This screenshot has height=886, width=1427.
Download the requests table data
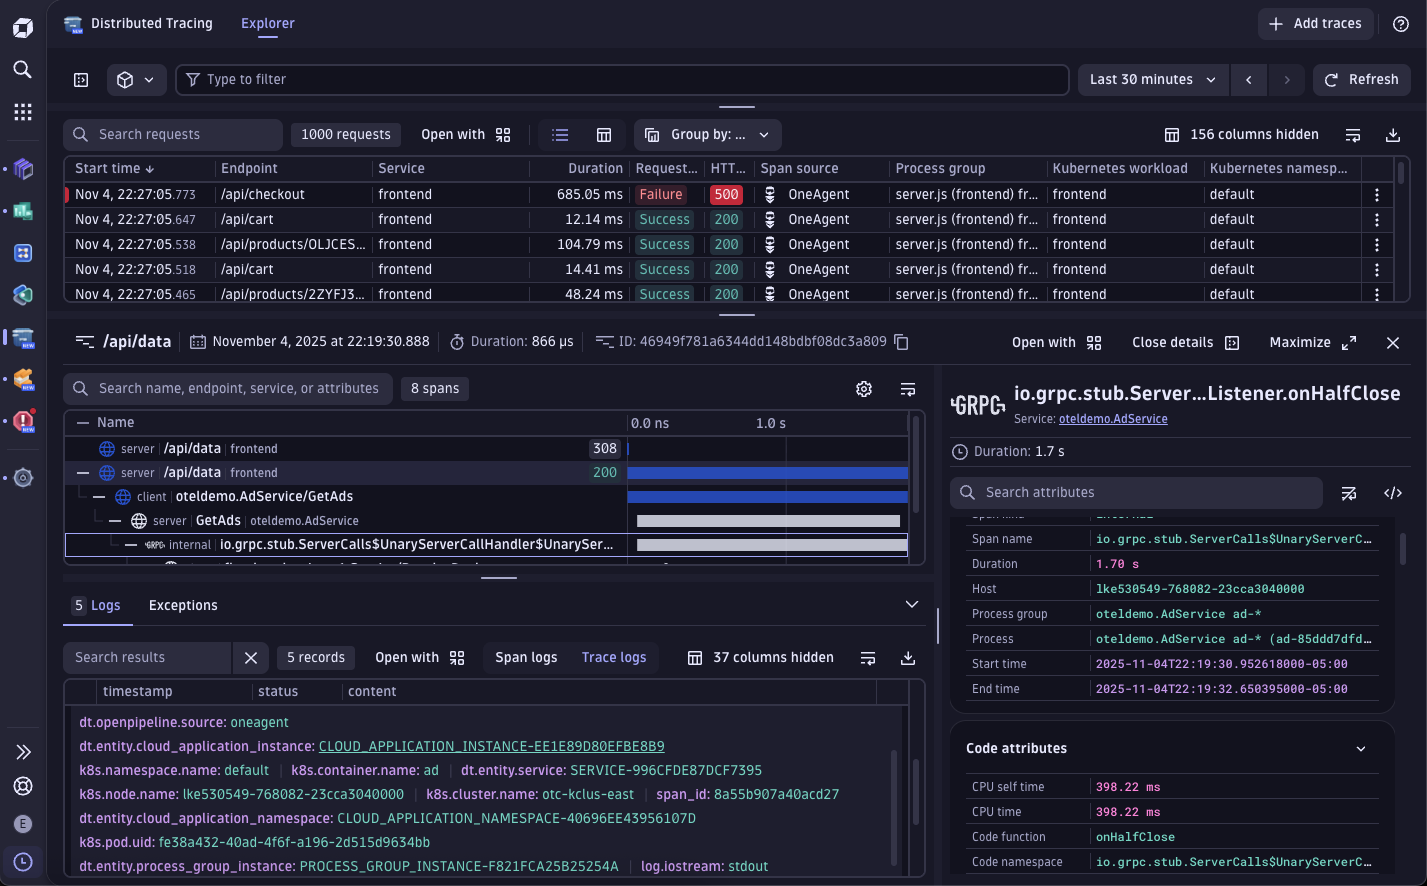tap(1392, 135)
